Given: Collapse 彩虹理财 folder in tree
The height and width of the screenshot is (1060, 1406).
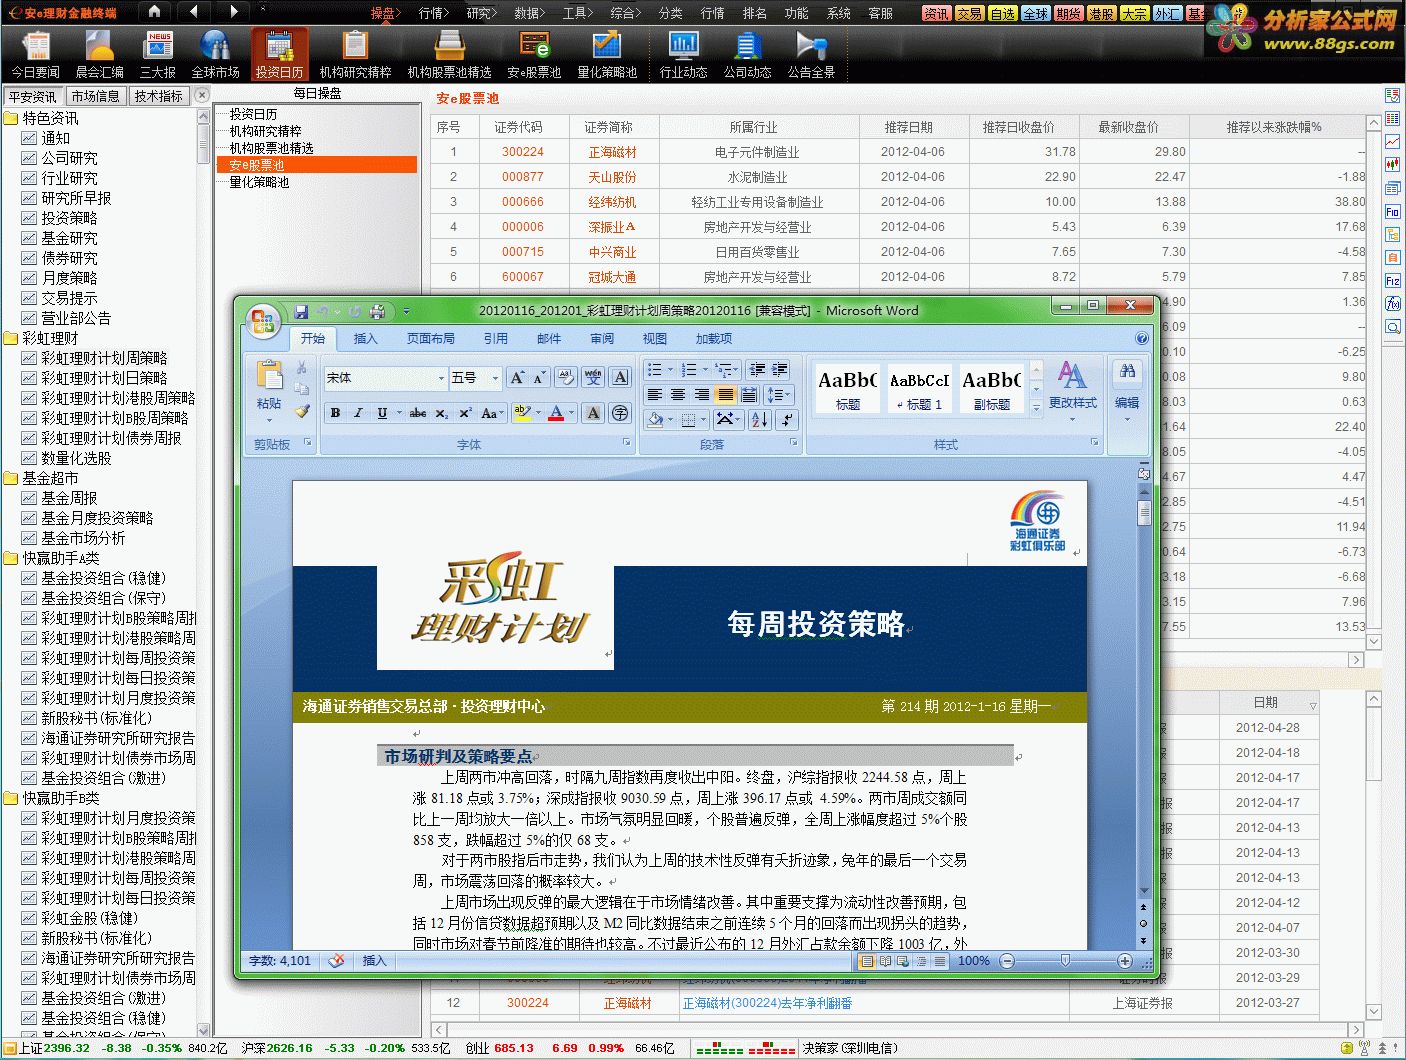Looking at the screenshot, I should (x=11, y=338).
